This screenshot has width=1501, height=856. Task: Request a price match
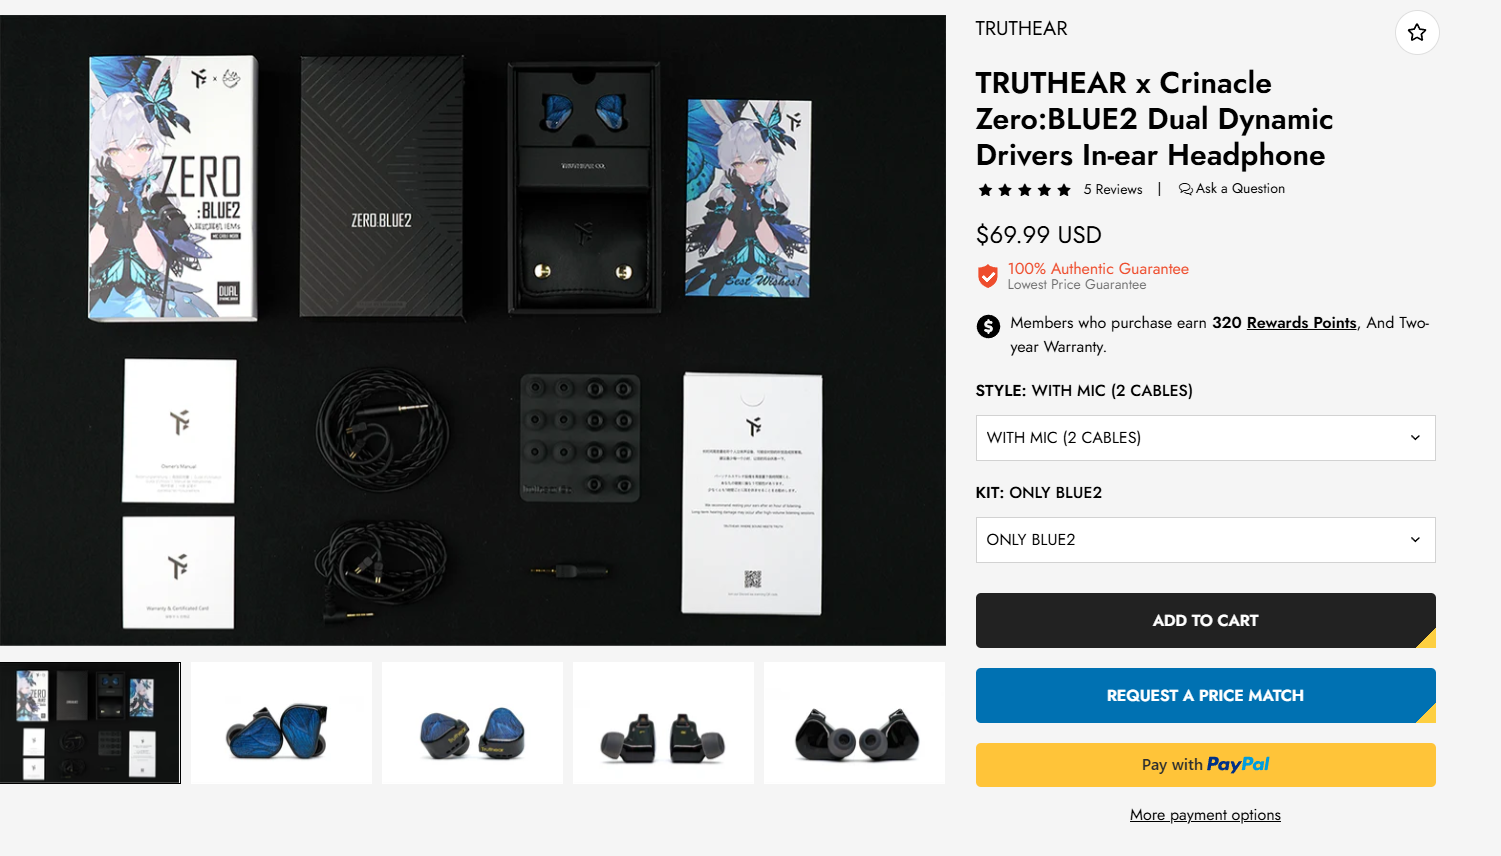tap(1205, 696)
